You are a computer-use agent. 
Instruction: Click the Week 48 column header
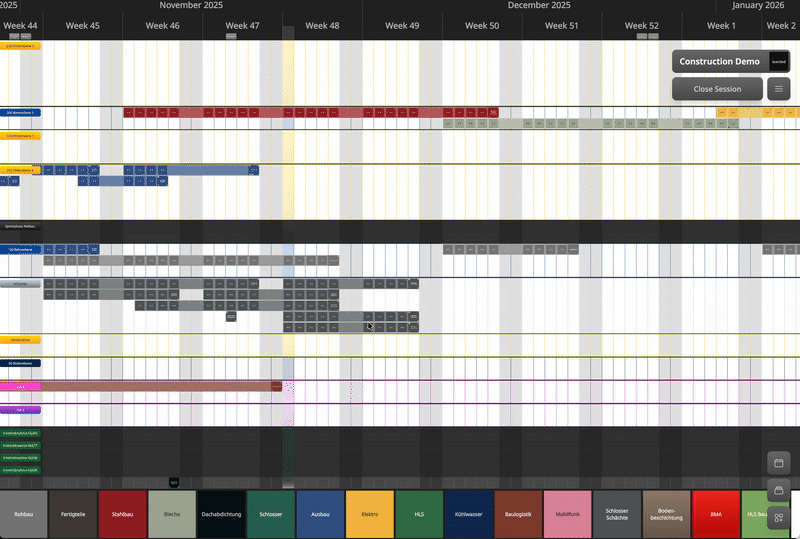point(322,25)
